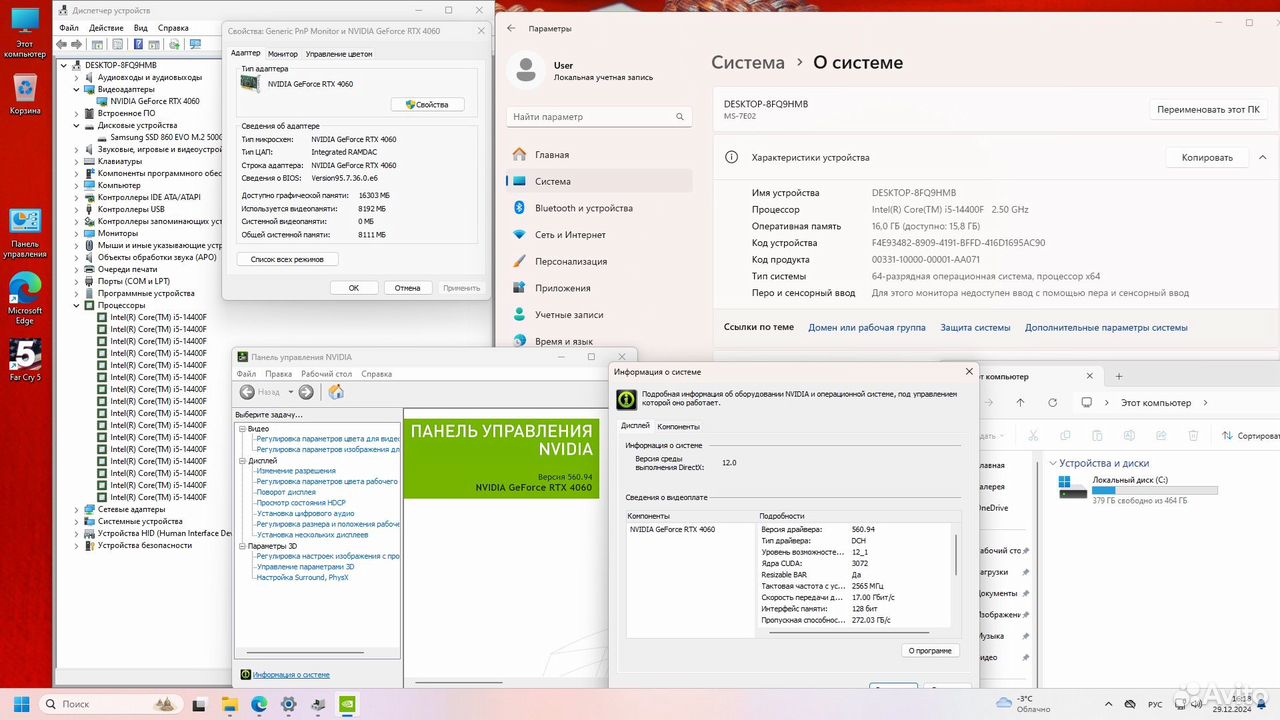Click NVIDIA panel forward arrow icon
This screenshot has height=720, width=1280.
[306, 392]
